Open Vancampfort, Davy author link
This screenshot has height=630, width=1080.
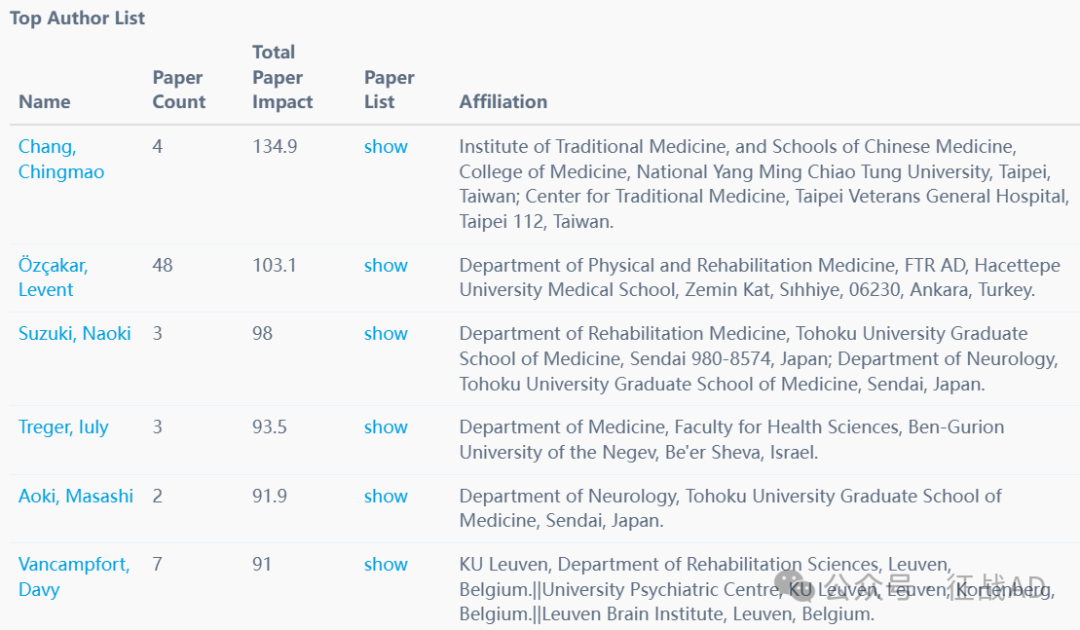[x=74, y=577]
